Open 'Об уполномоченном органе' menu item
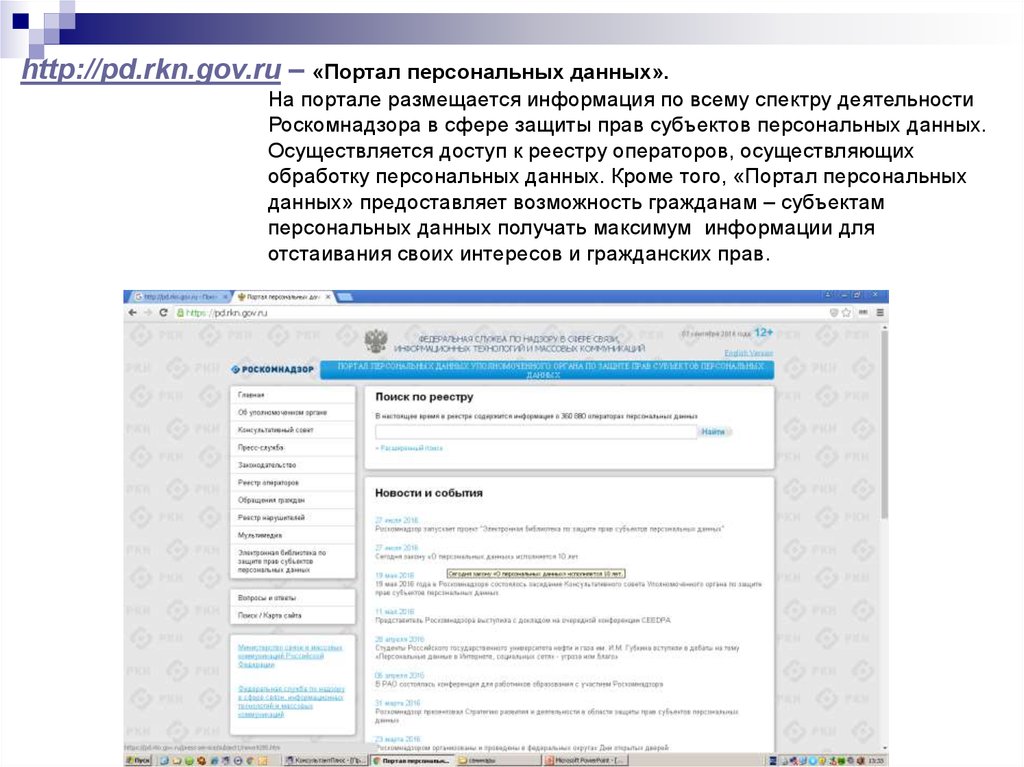 (x=293, y=413)
